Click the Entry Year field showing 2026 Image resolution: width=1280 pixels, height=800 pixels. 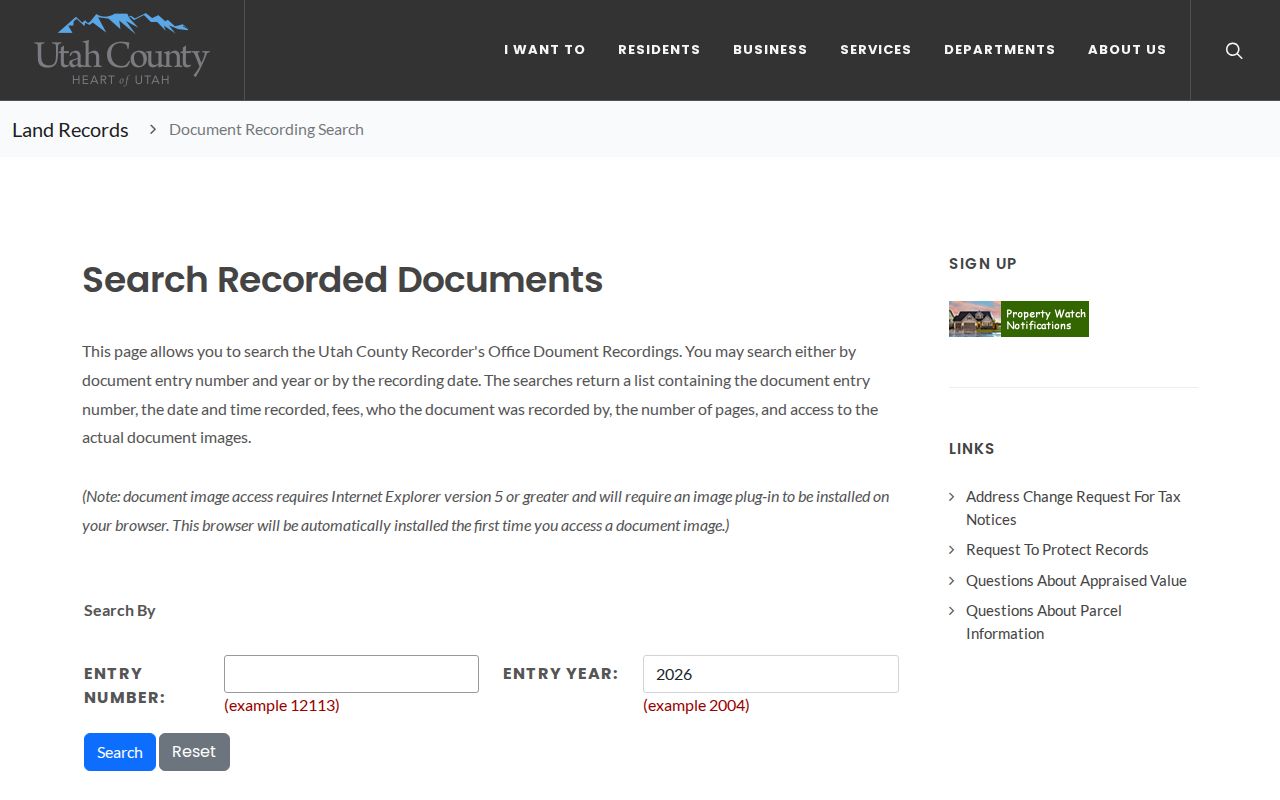pos(770,674)
